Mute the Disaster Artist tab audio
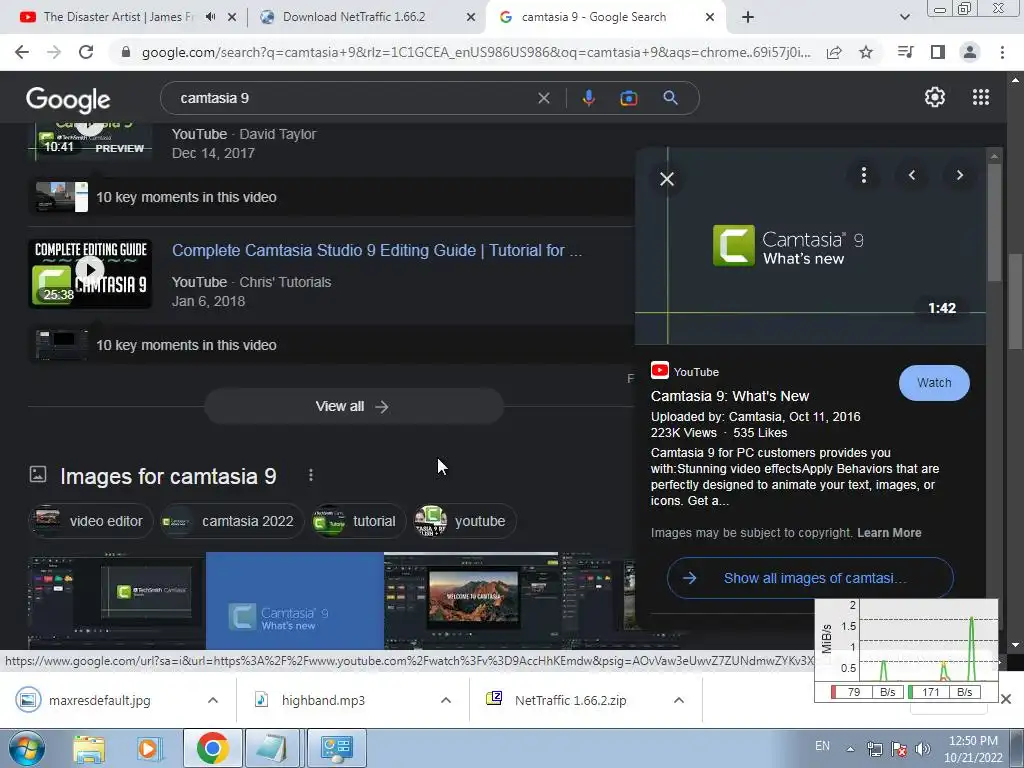 210,17
